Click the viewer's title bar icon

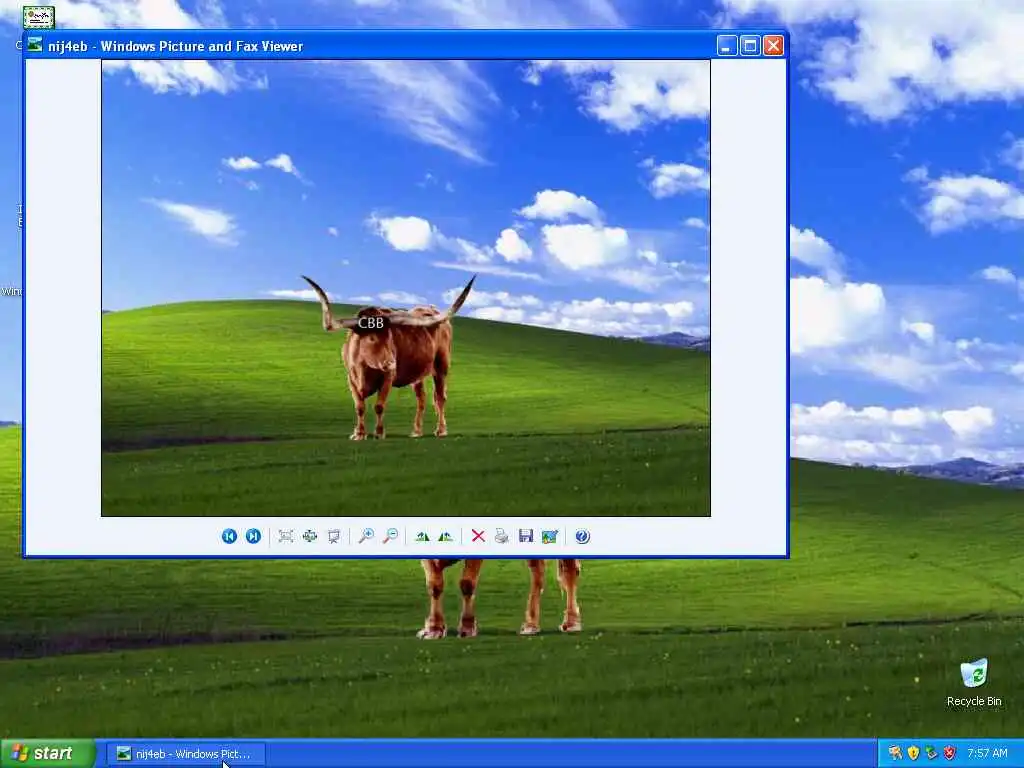pos(35,46)
